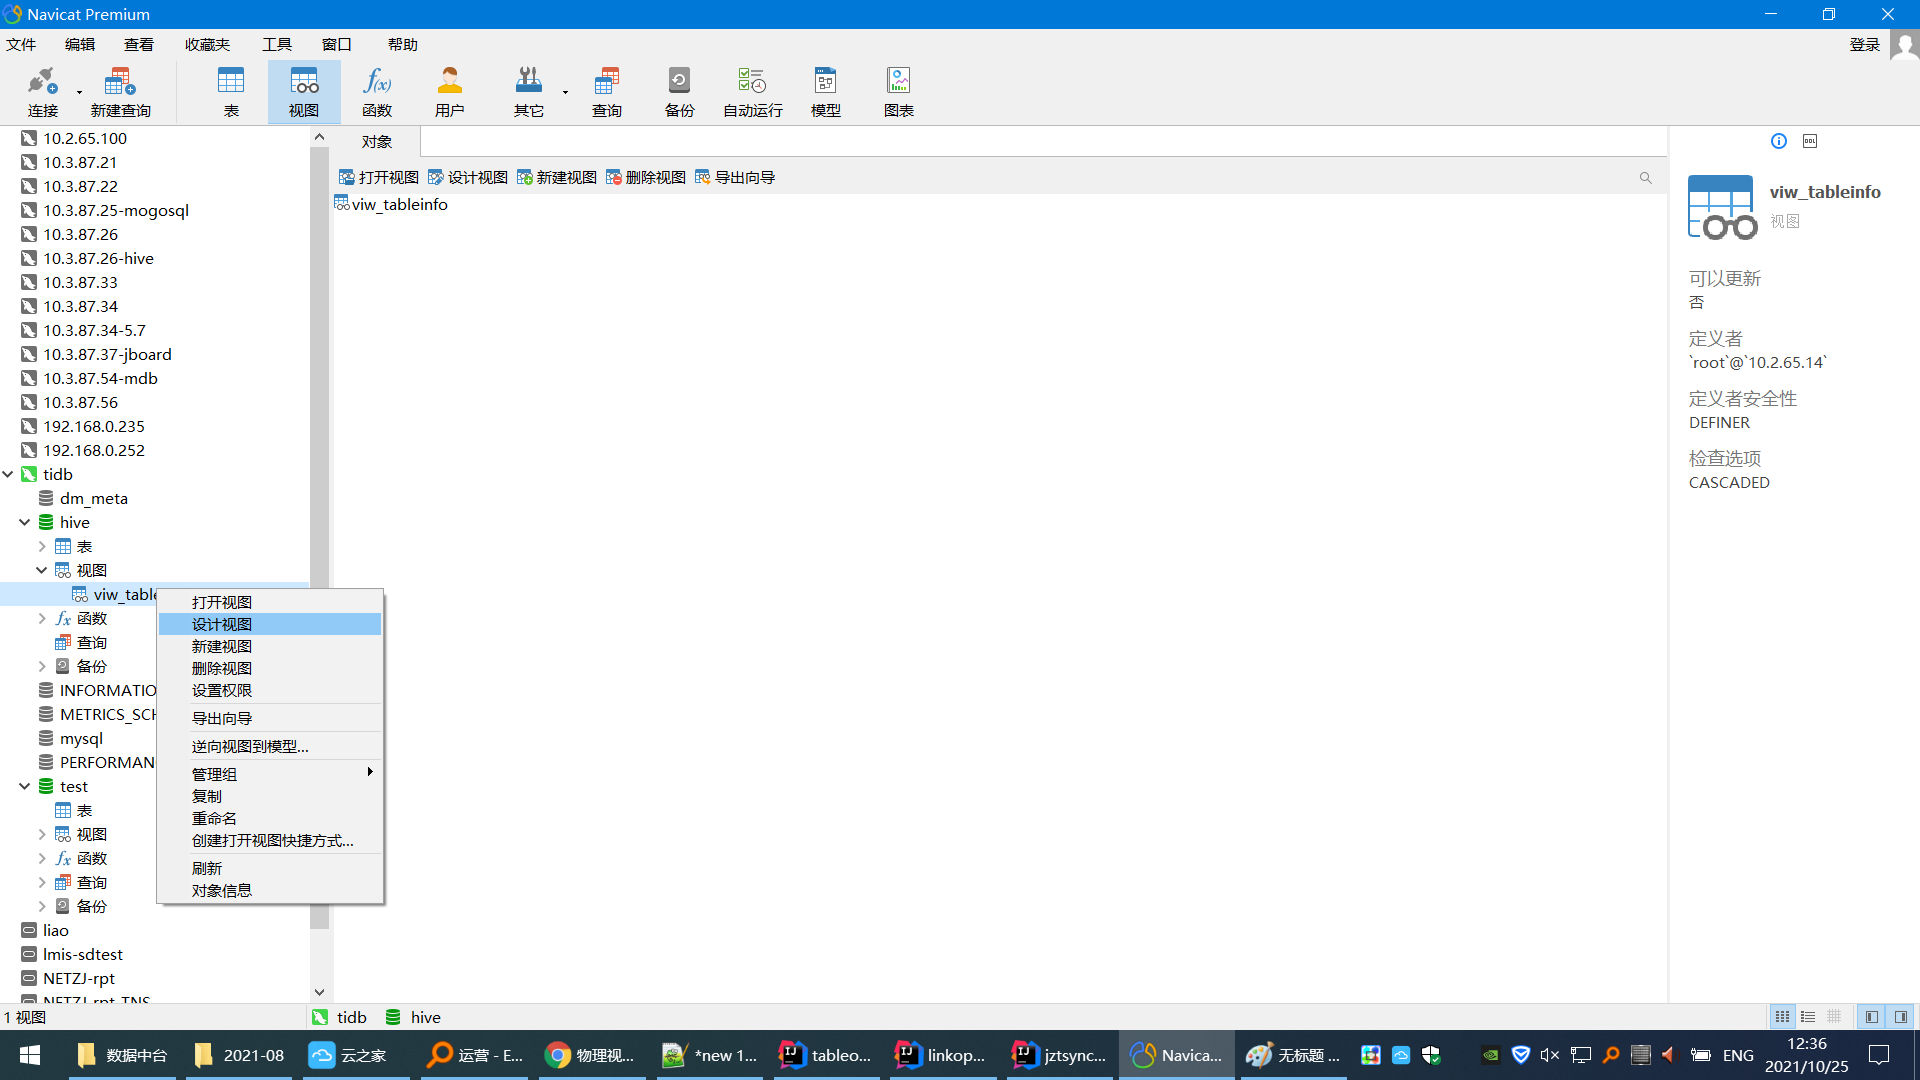The height and width of the screenshot is (1080, 1920).
Task: Open the 函数 (Function) toolbar icon
Action: [x=377, y=91]
